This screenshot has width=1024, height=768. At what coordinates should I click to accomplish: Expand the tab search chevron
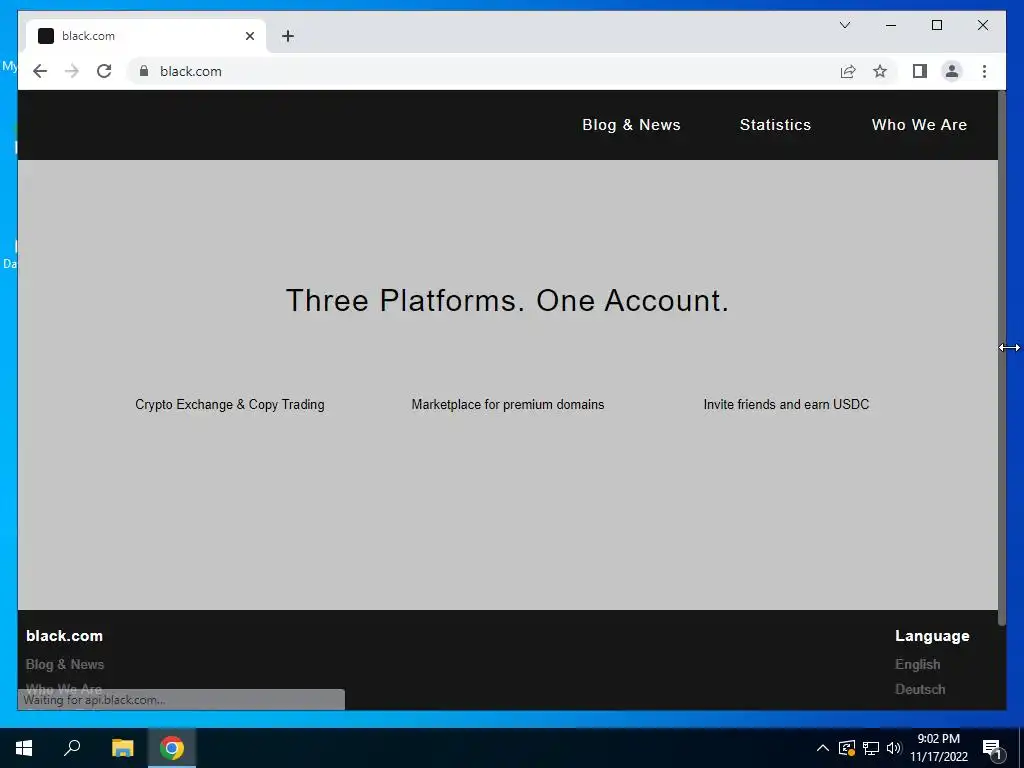pyautogui.click(x=844, y=25)
